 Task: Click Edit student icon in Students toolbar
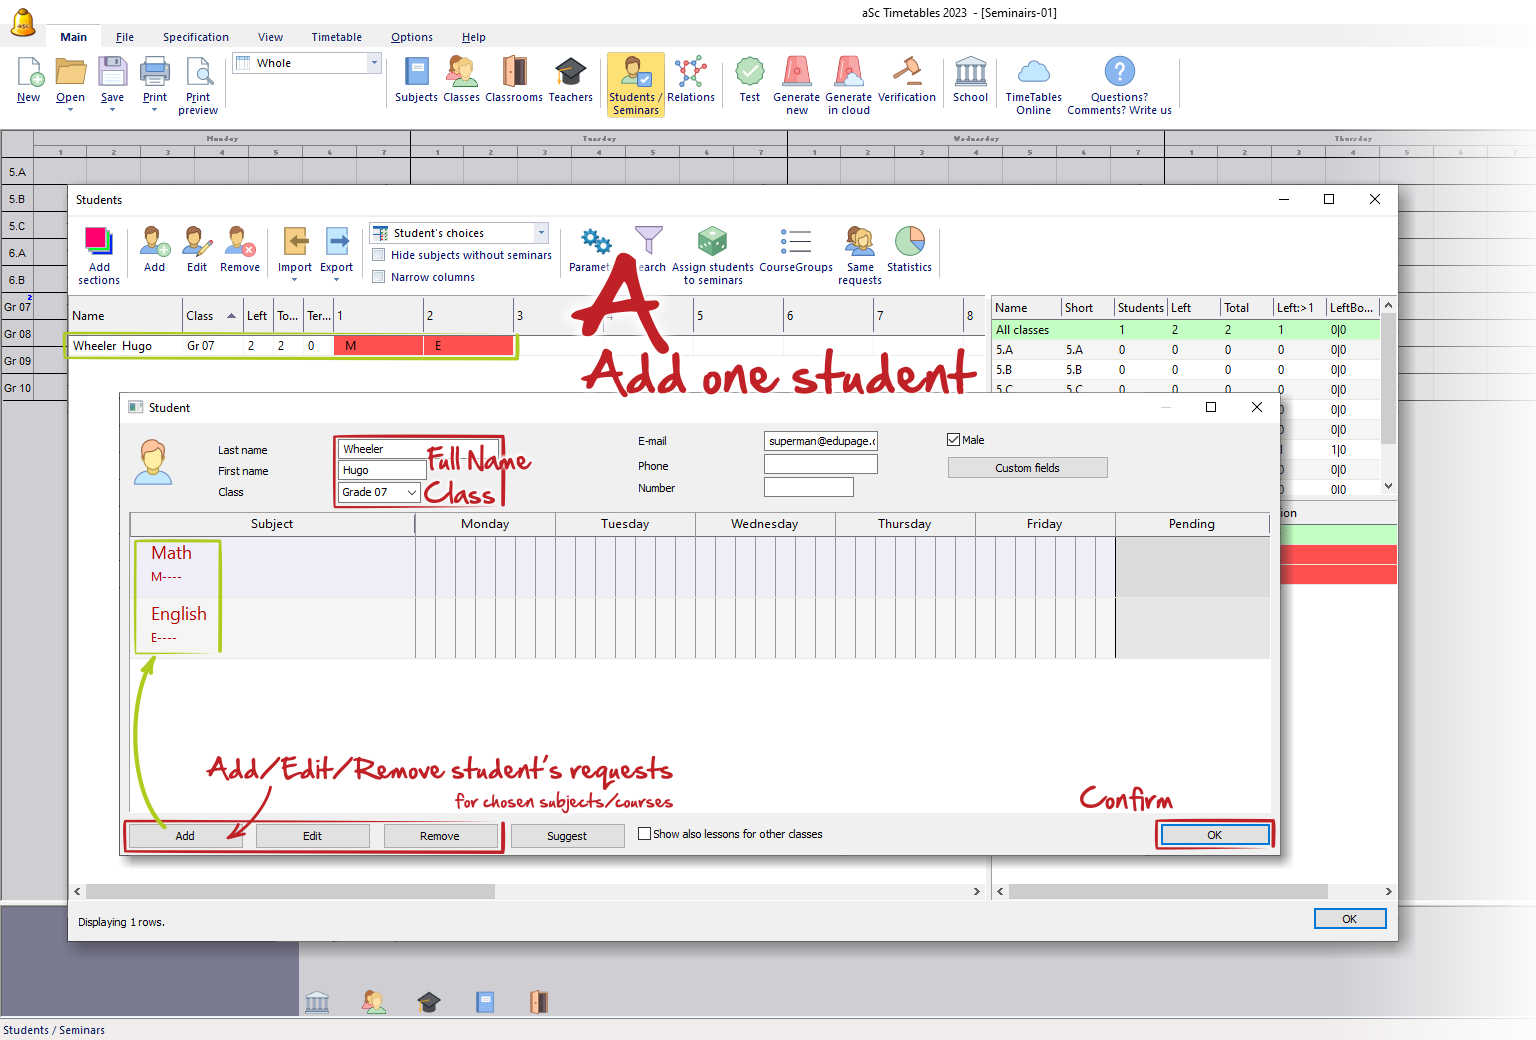point(197,250)
